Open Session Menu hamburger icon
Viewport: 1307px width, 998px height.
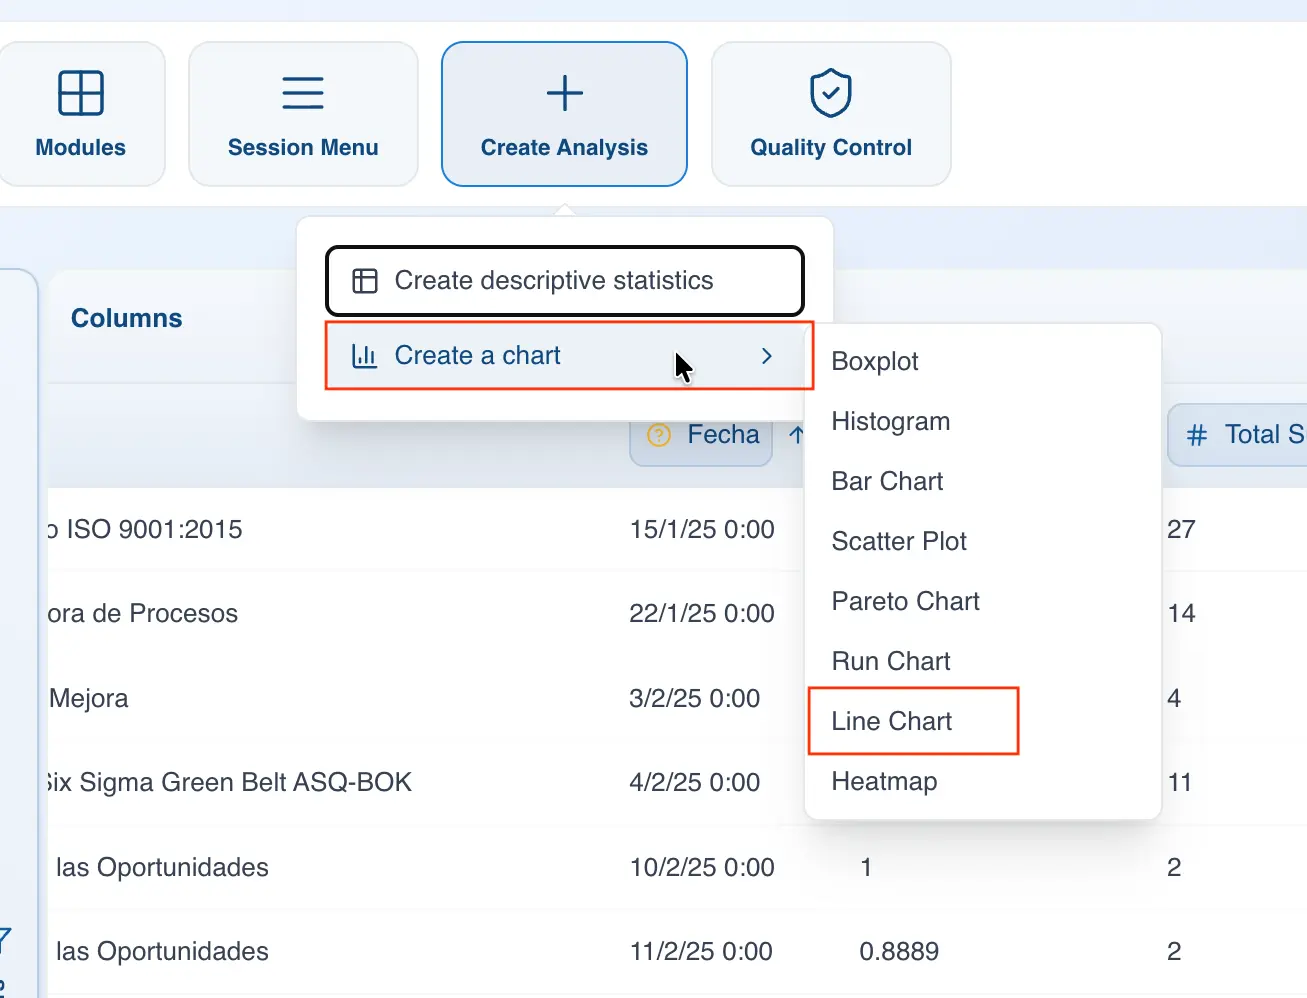click(x=303, y=93)
